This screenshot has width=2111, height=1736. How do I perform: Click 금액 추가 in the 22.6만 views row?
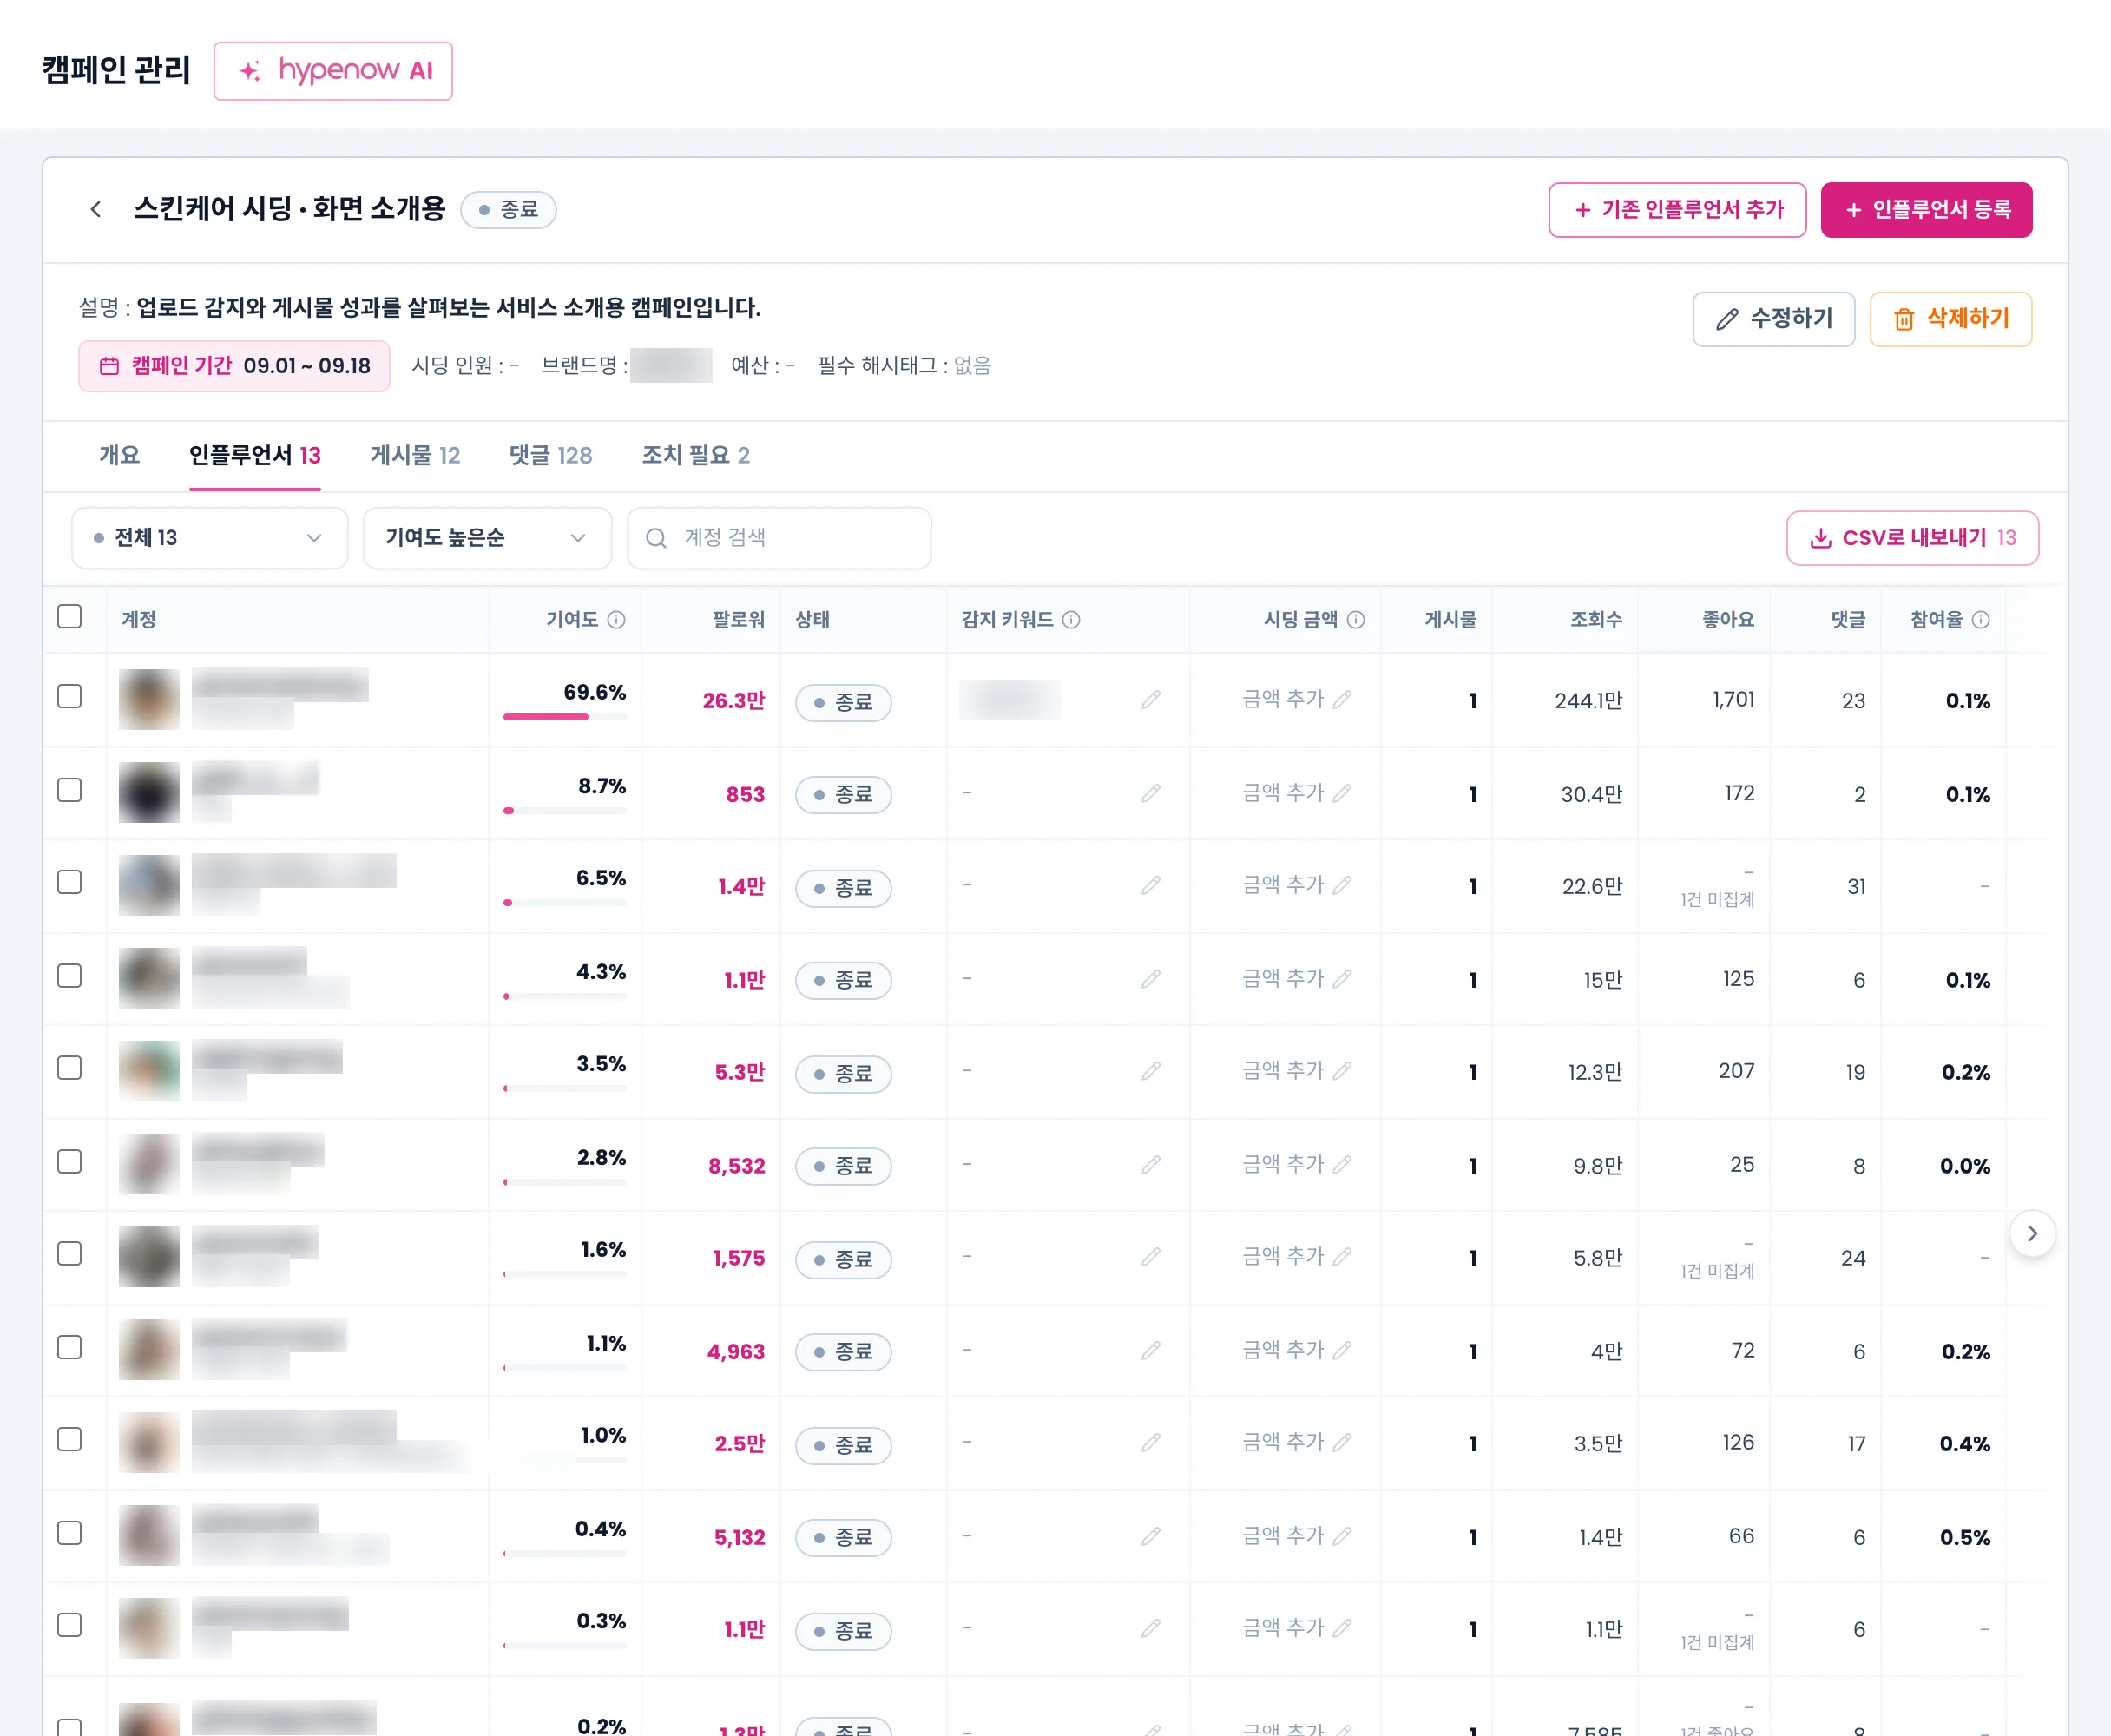(1297, 885)
